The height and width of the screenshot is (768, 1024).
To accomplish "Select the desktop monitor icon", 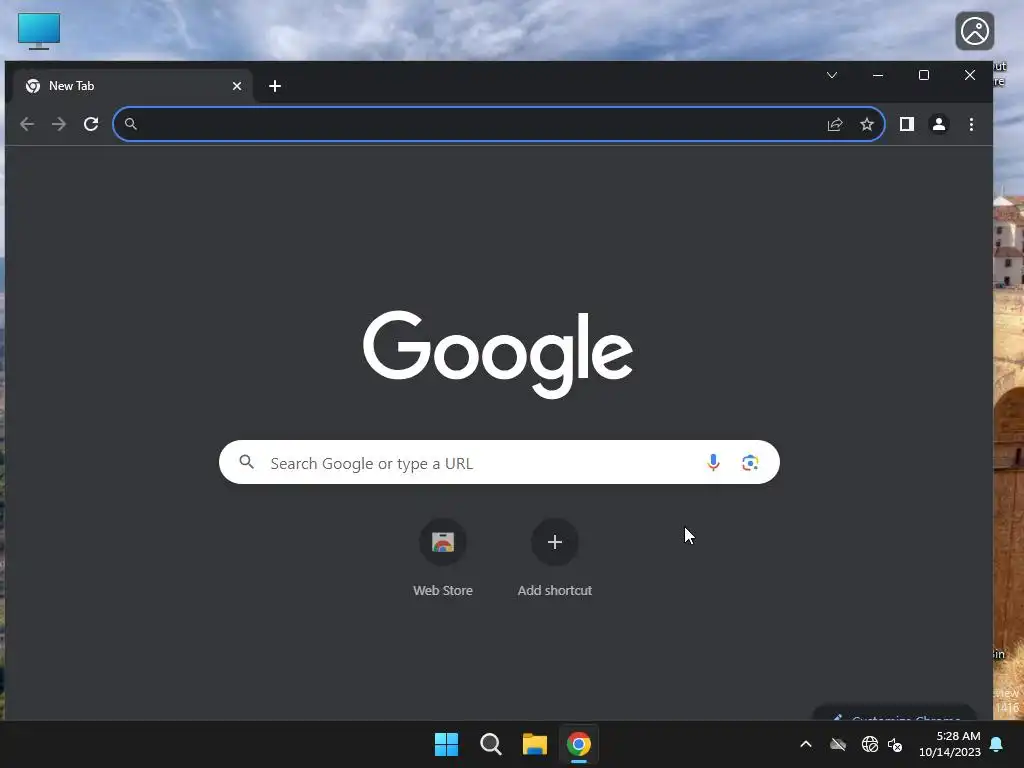I will click(39, 31).
